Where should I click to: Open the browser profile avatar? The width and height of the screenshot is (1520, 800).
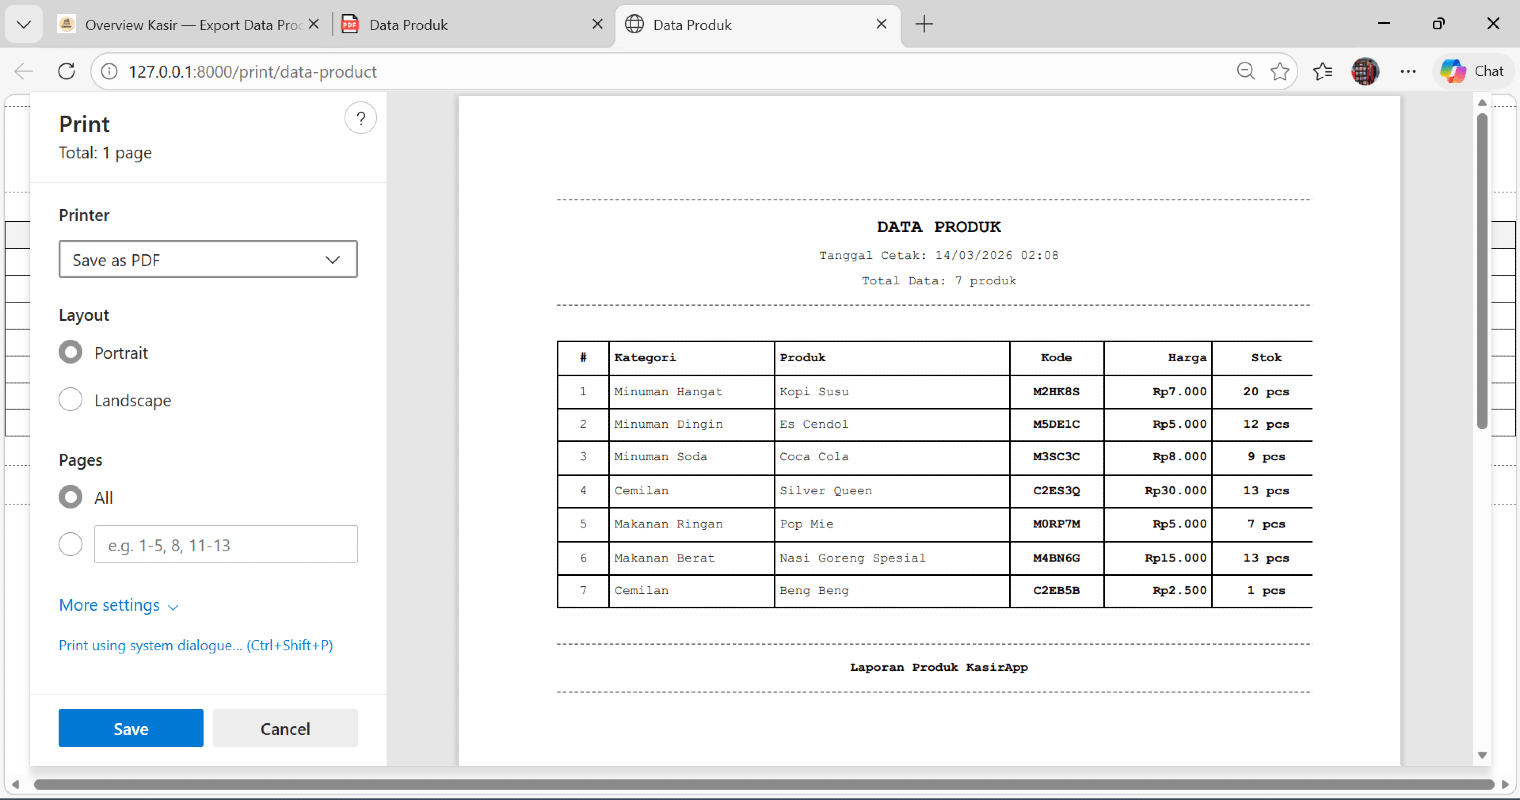click(x=1365, y=71)
